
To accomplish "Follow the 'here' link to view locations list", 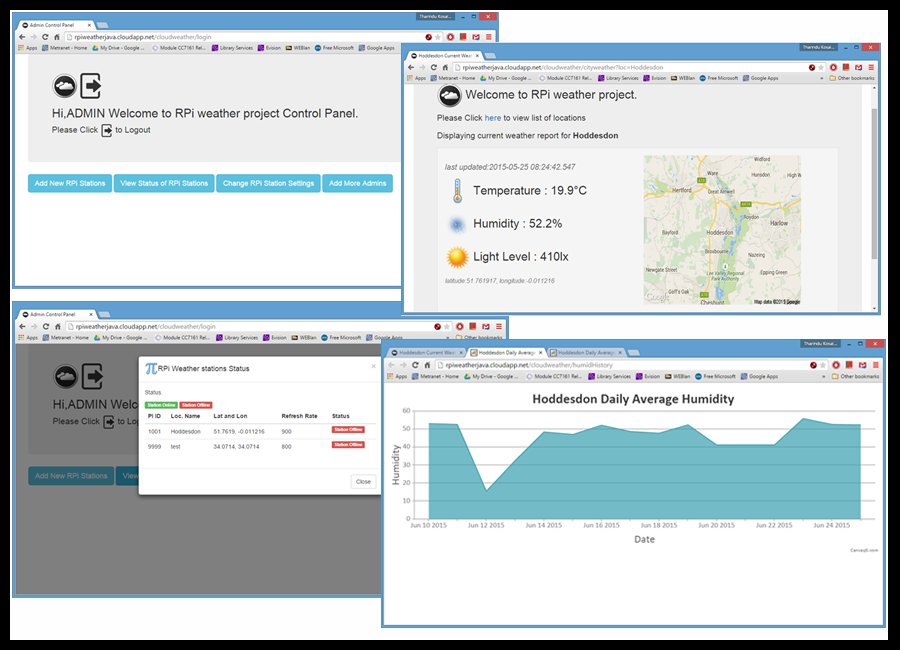I will point(493,118).
